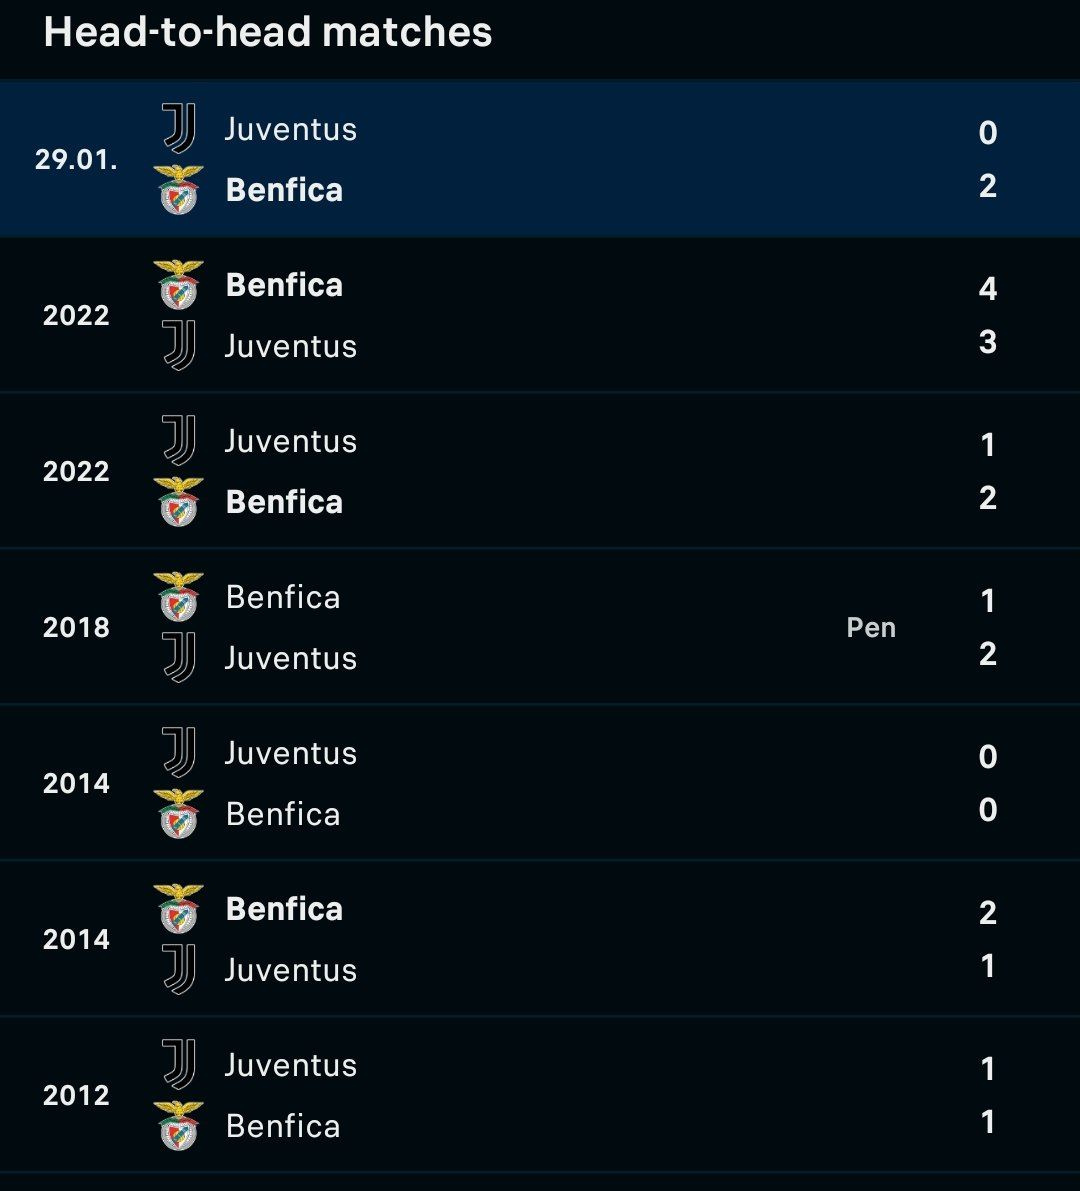Open Juventus team name in 29.01. match
Image resolution: width=1080 pixels, height=1191 pixels.
pos(291,129)
